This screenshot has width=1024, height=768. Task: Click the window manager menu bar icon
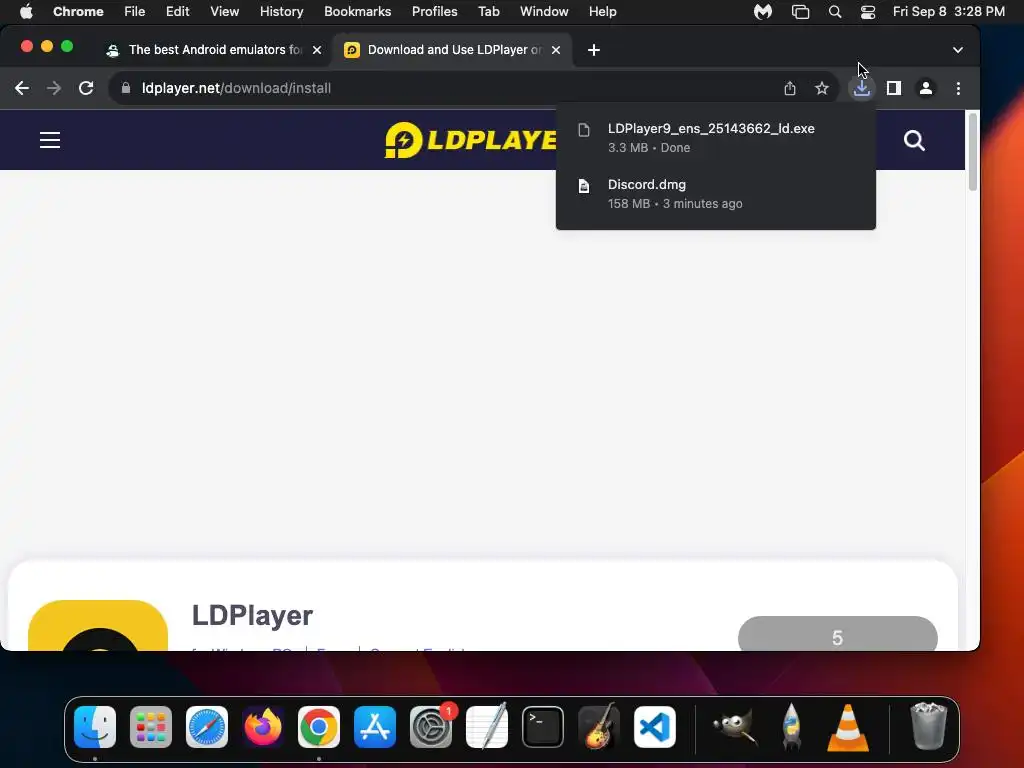point(800,11)
